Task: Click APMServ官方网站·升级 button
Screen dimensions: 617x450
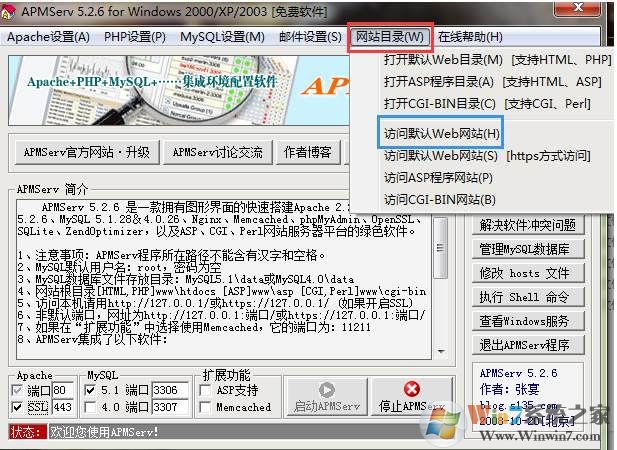Action: click(x=87, y=152)
